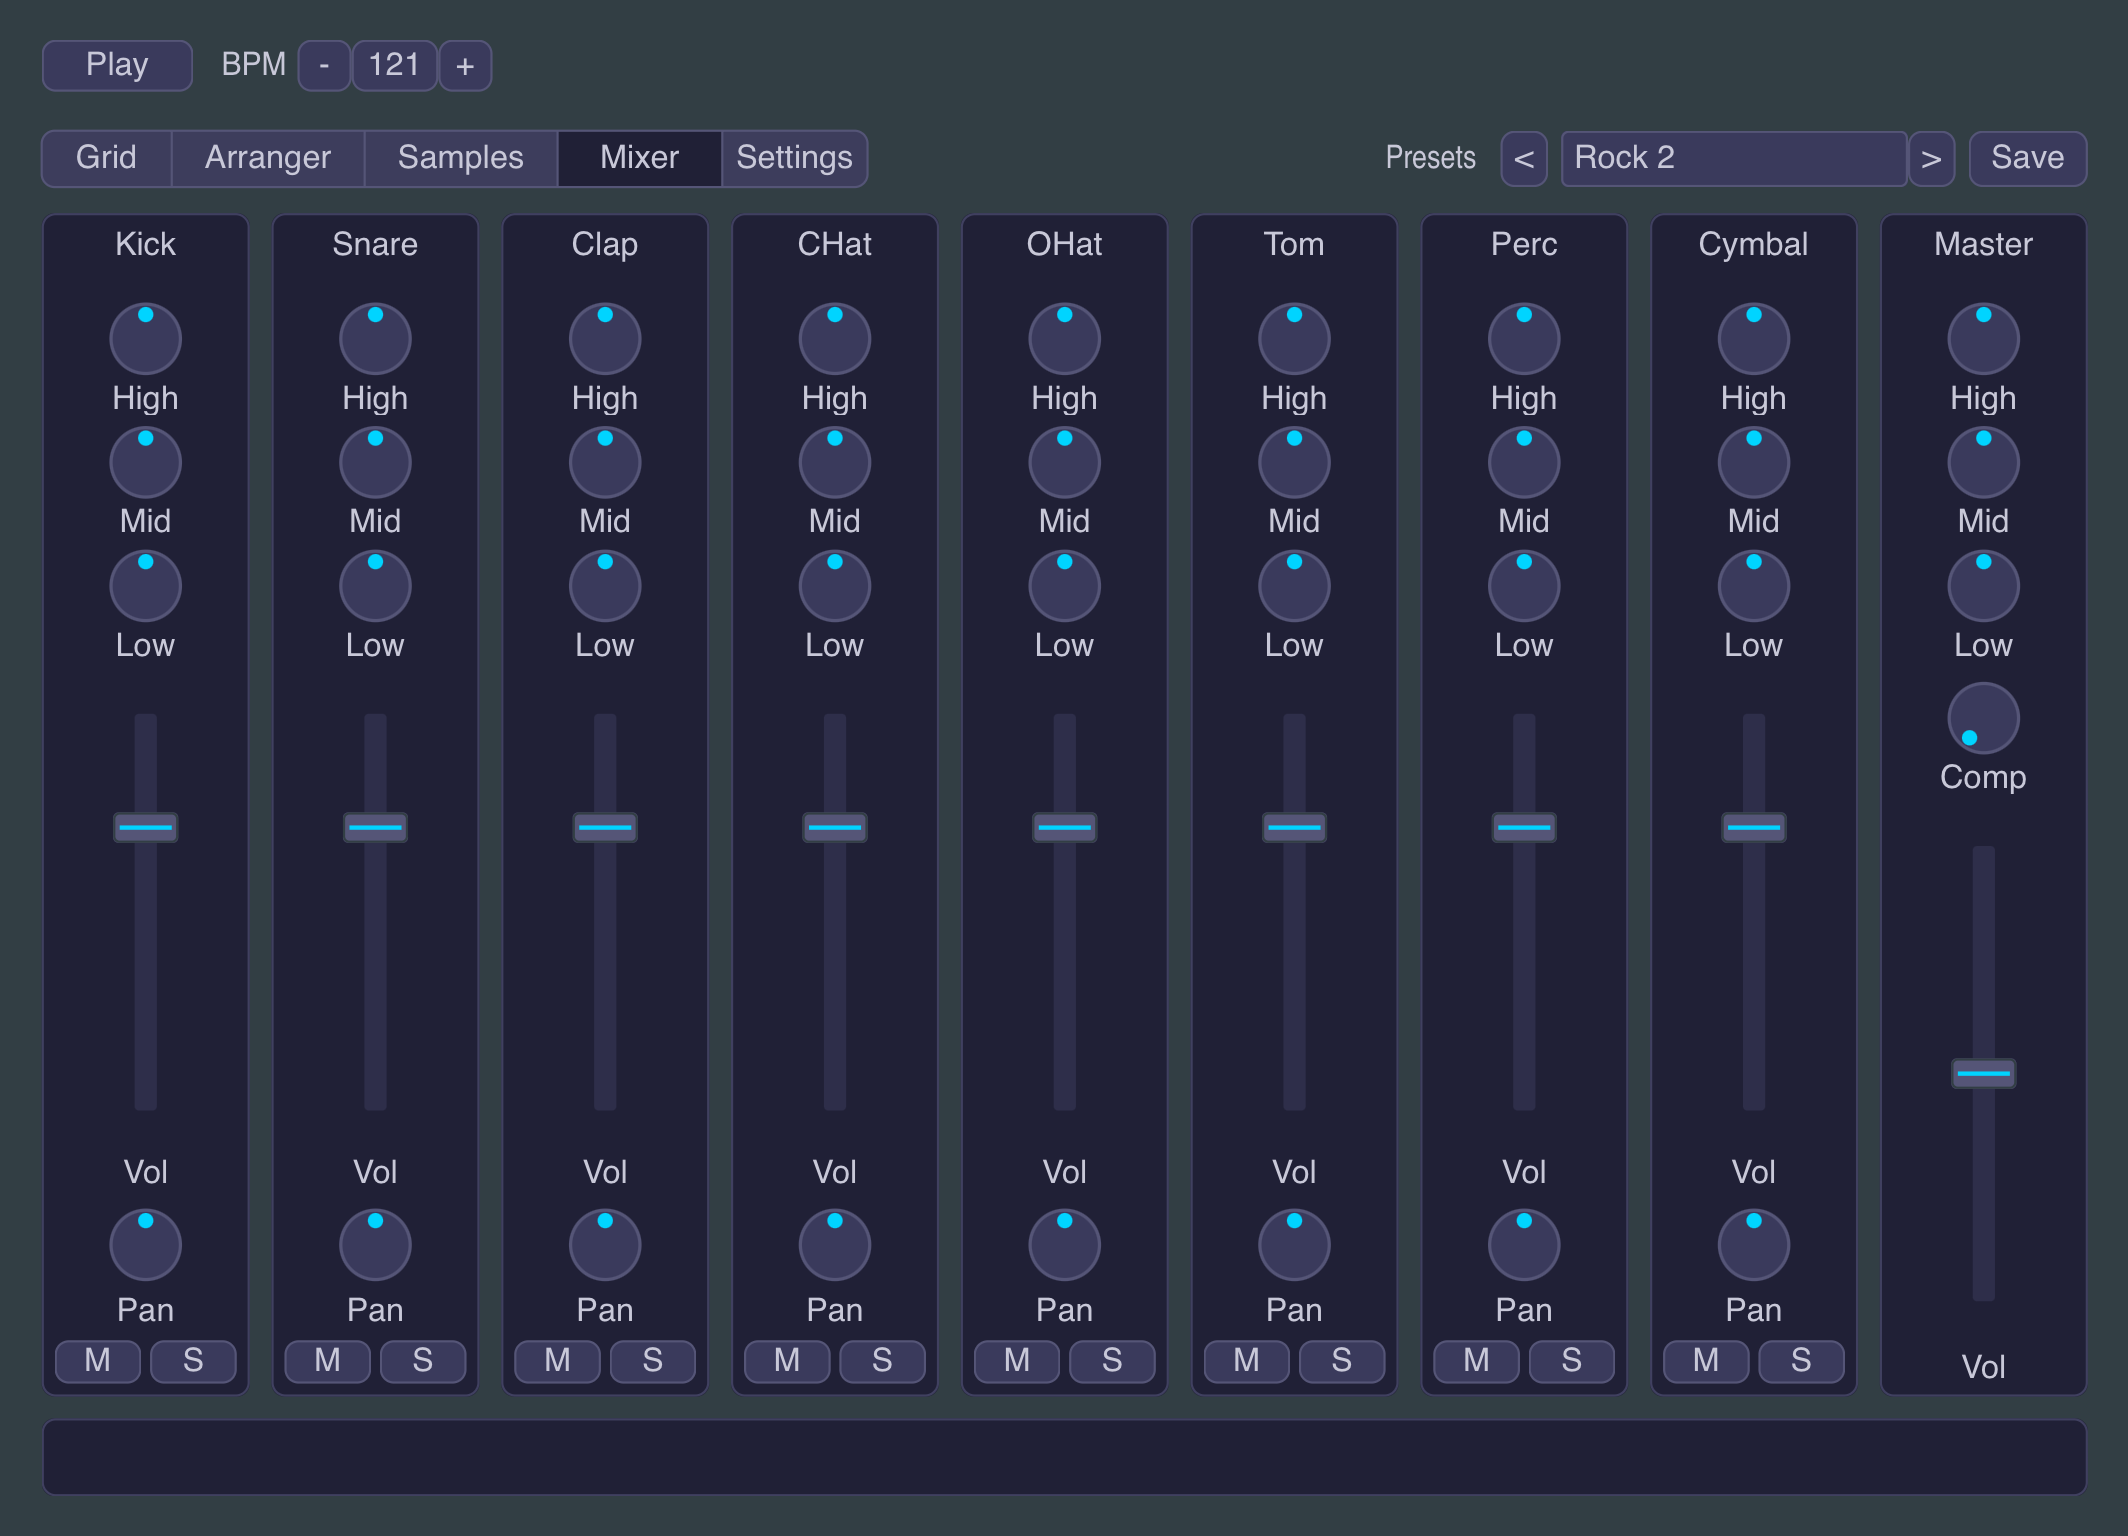The width and height of the screenshot is (2128, 1536).
Task: Click the CHat volume fader handle
Action: [x=835, y=827]
